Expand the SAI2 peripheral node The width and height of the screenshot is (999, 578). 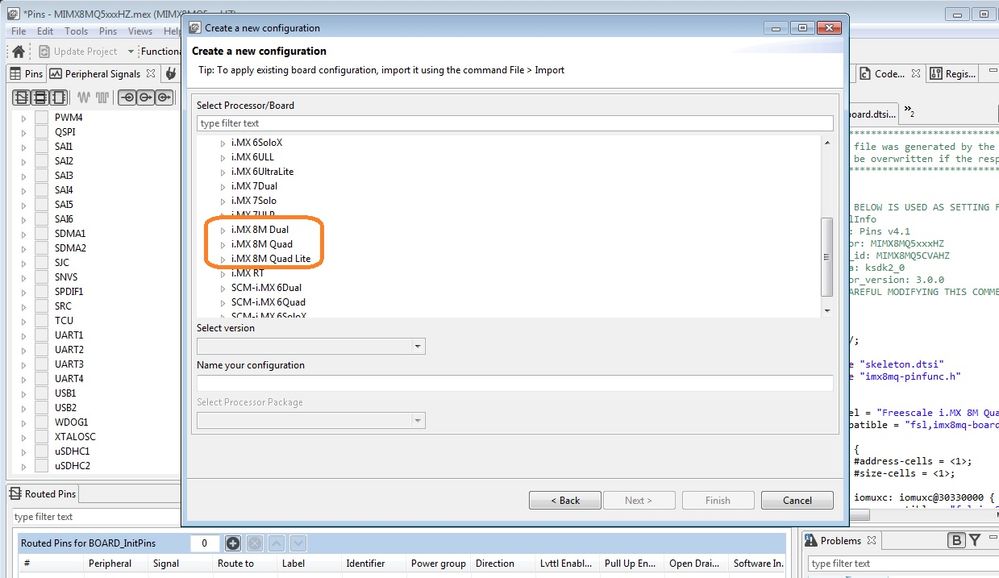[24, 162]
